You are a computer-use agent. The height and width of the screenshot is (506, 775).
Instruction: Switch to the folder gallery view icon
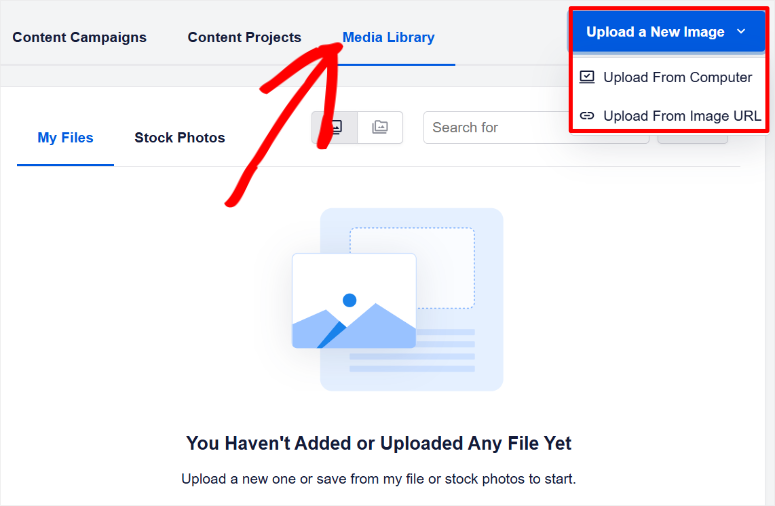tap(380, 127)
